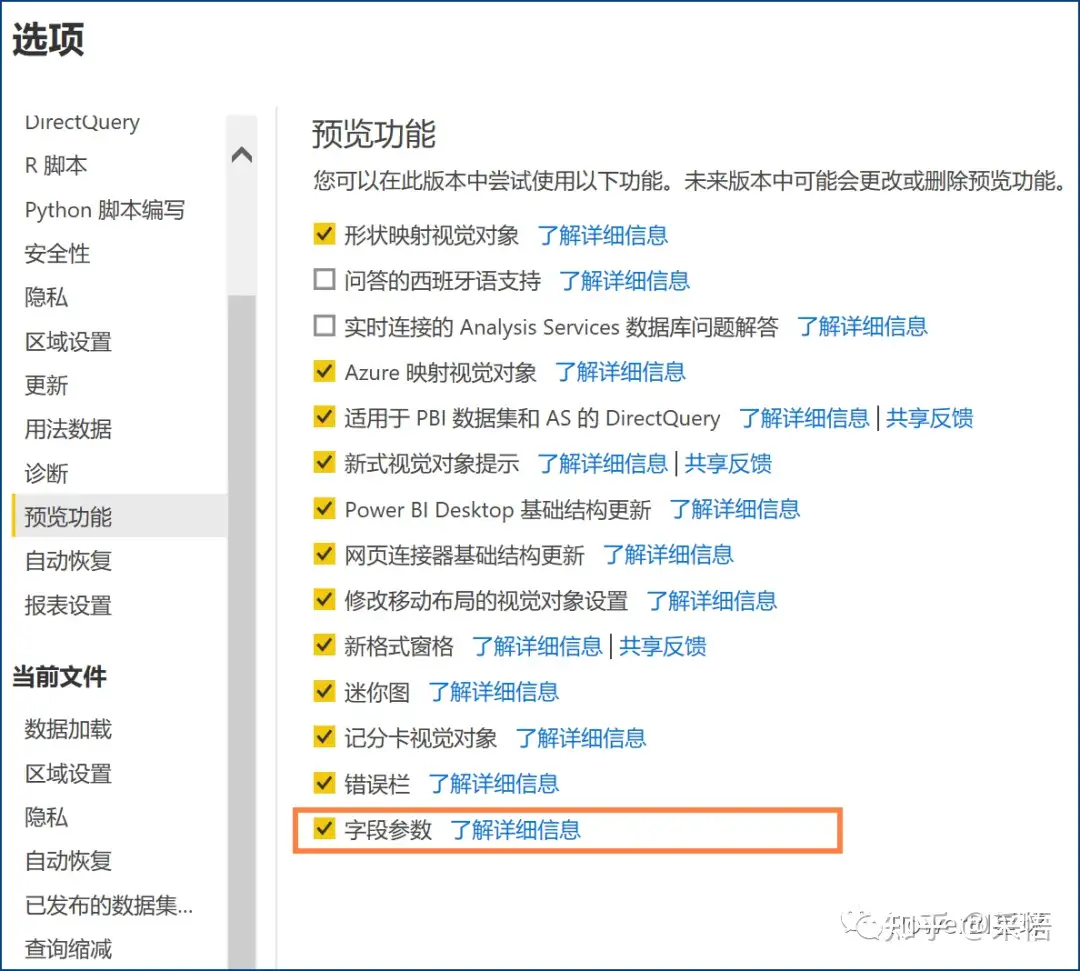Open 了解详细信息 link for 形状映射视觉对象
Viewport: 1080px width, 971px height.
(603, 236)
